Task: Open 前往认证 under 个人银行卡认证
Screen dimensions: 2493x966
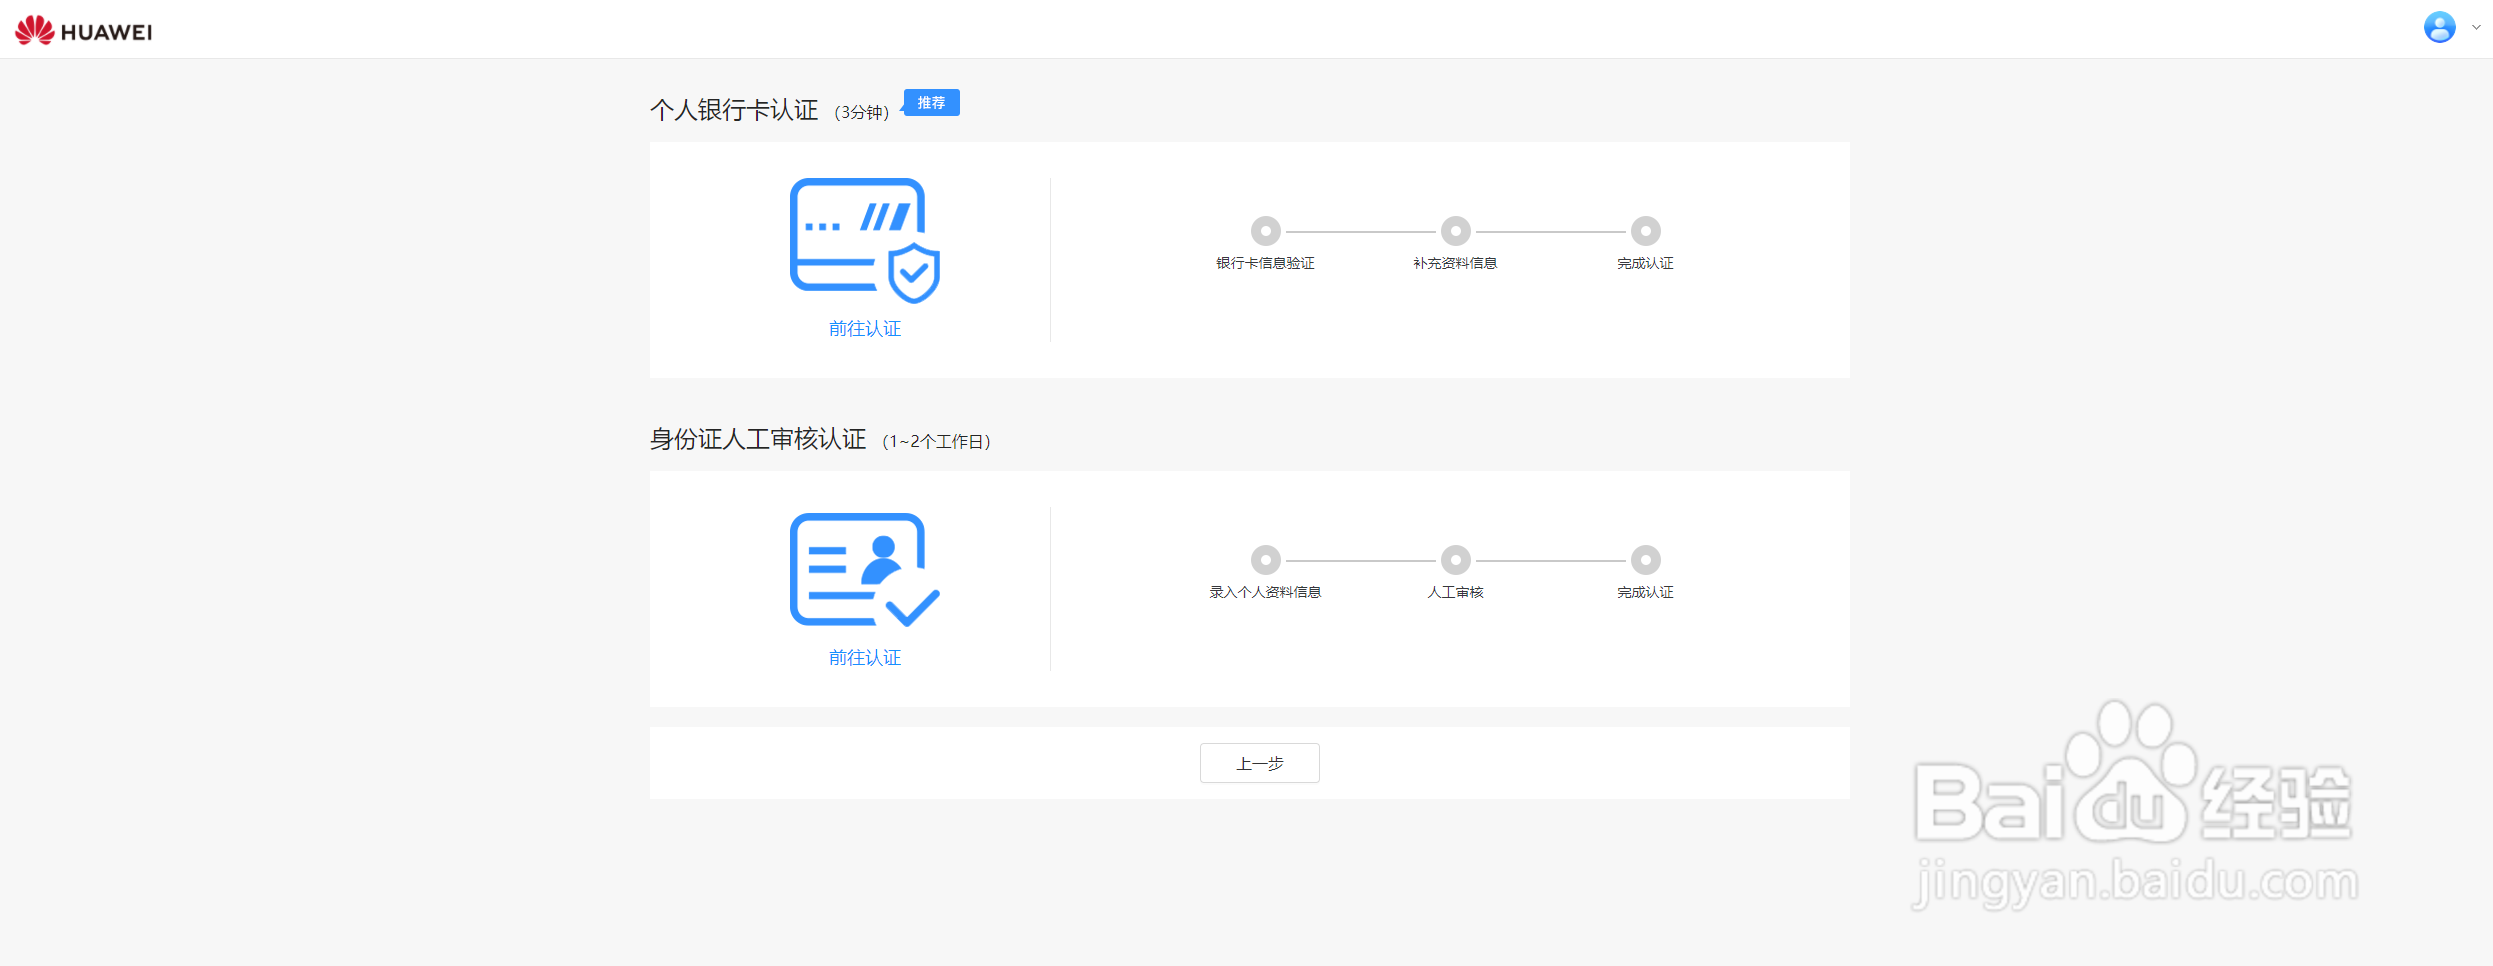Action: pyautogui.click(x=866, y=328)
